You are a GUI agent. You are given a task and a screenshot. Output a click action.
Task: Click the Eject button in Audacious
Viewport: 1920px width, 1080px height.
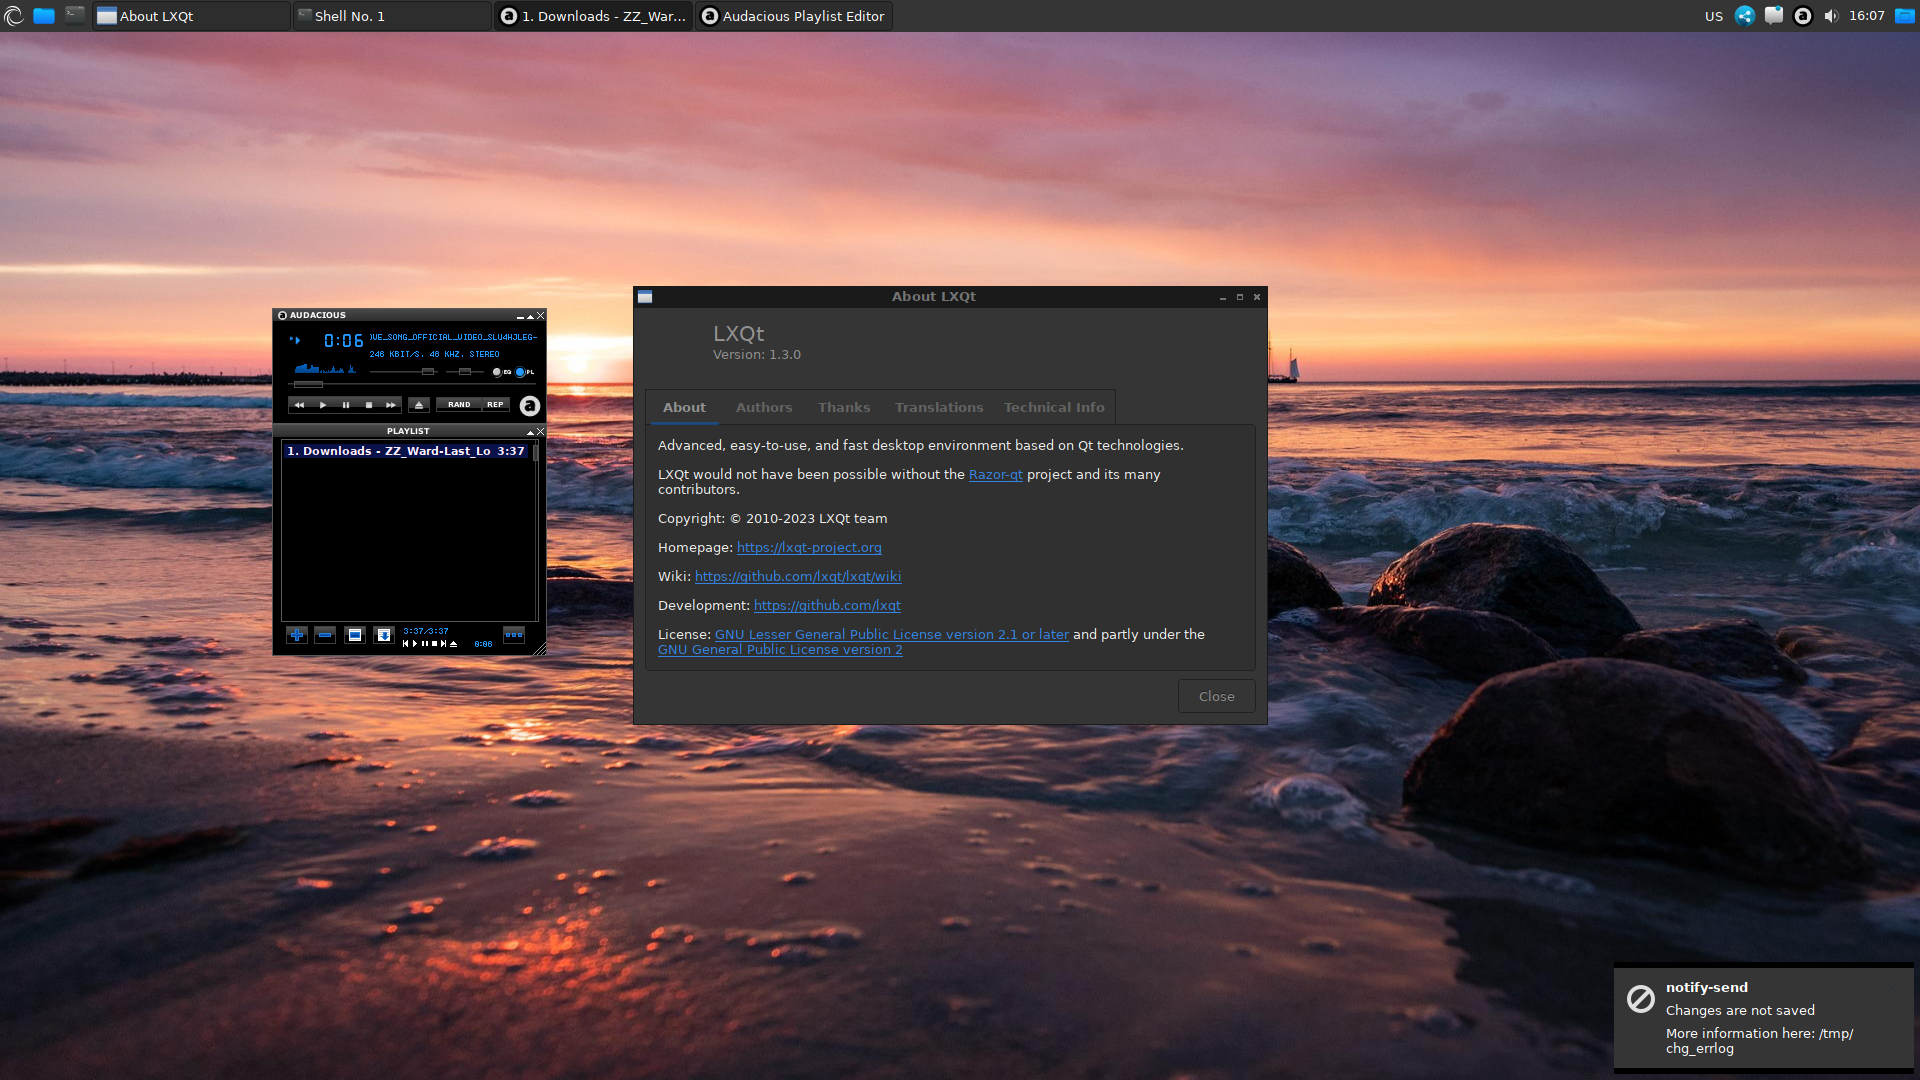419,405
